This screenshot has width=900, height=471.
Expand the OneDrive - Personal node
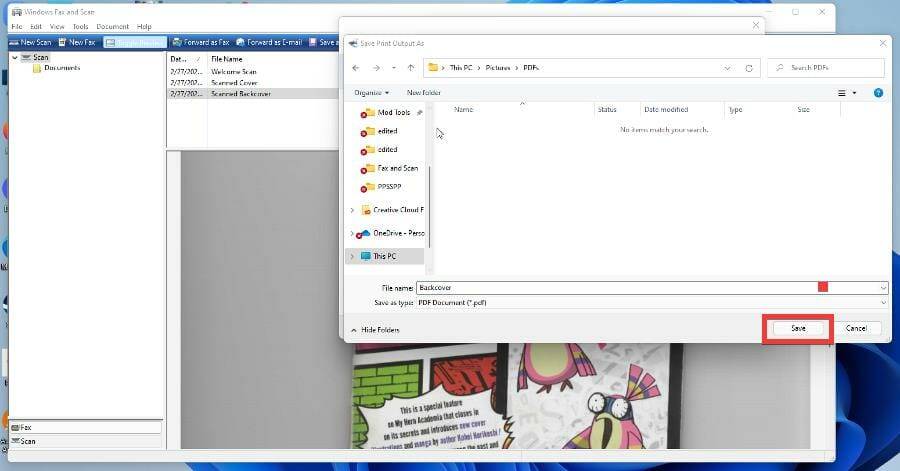(352, 233)
